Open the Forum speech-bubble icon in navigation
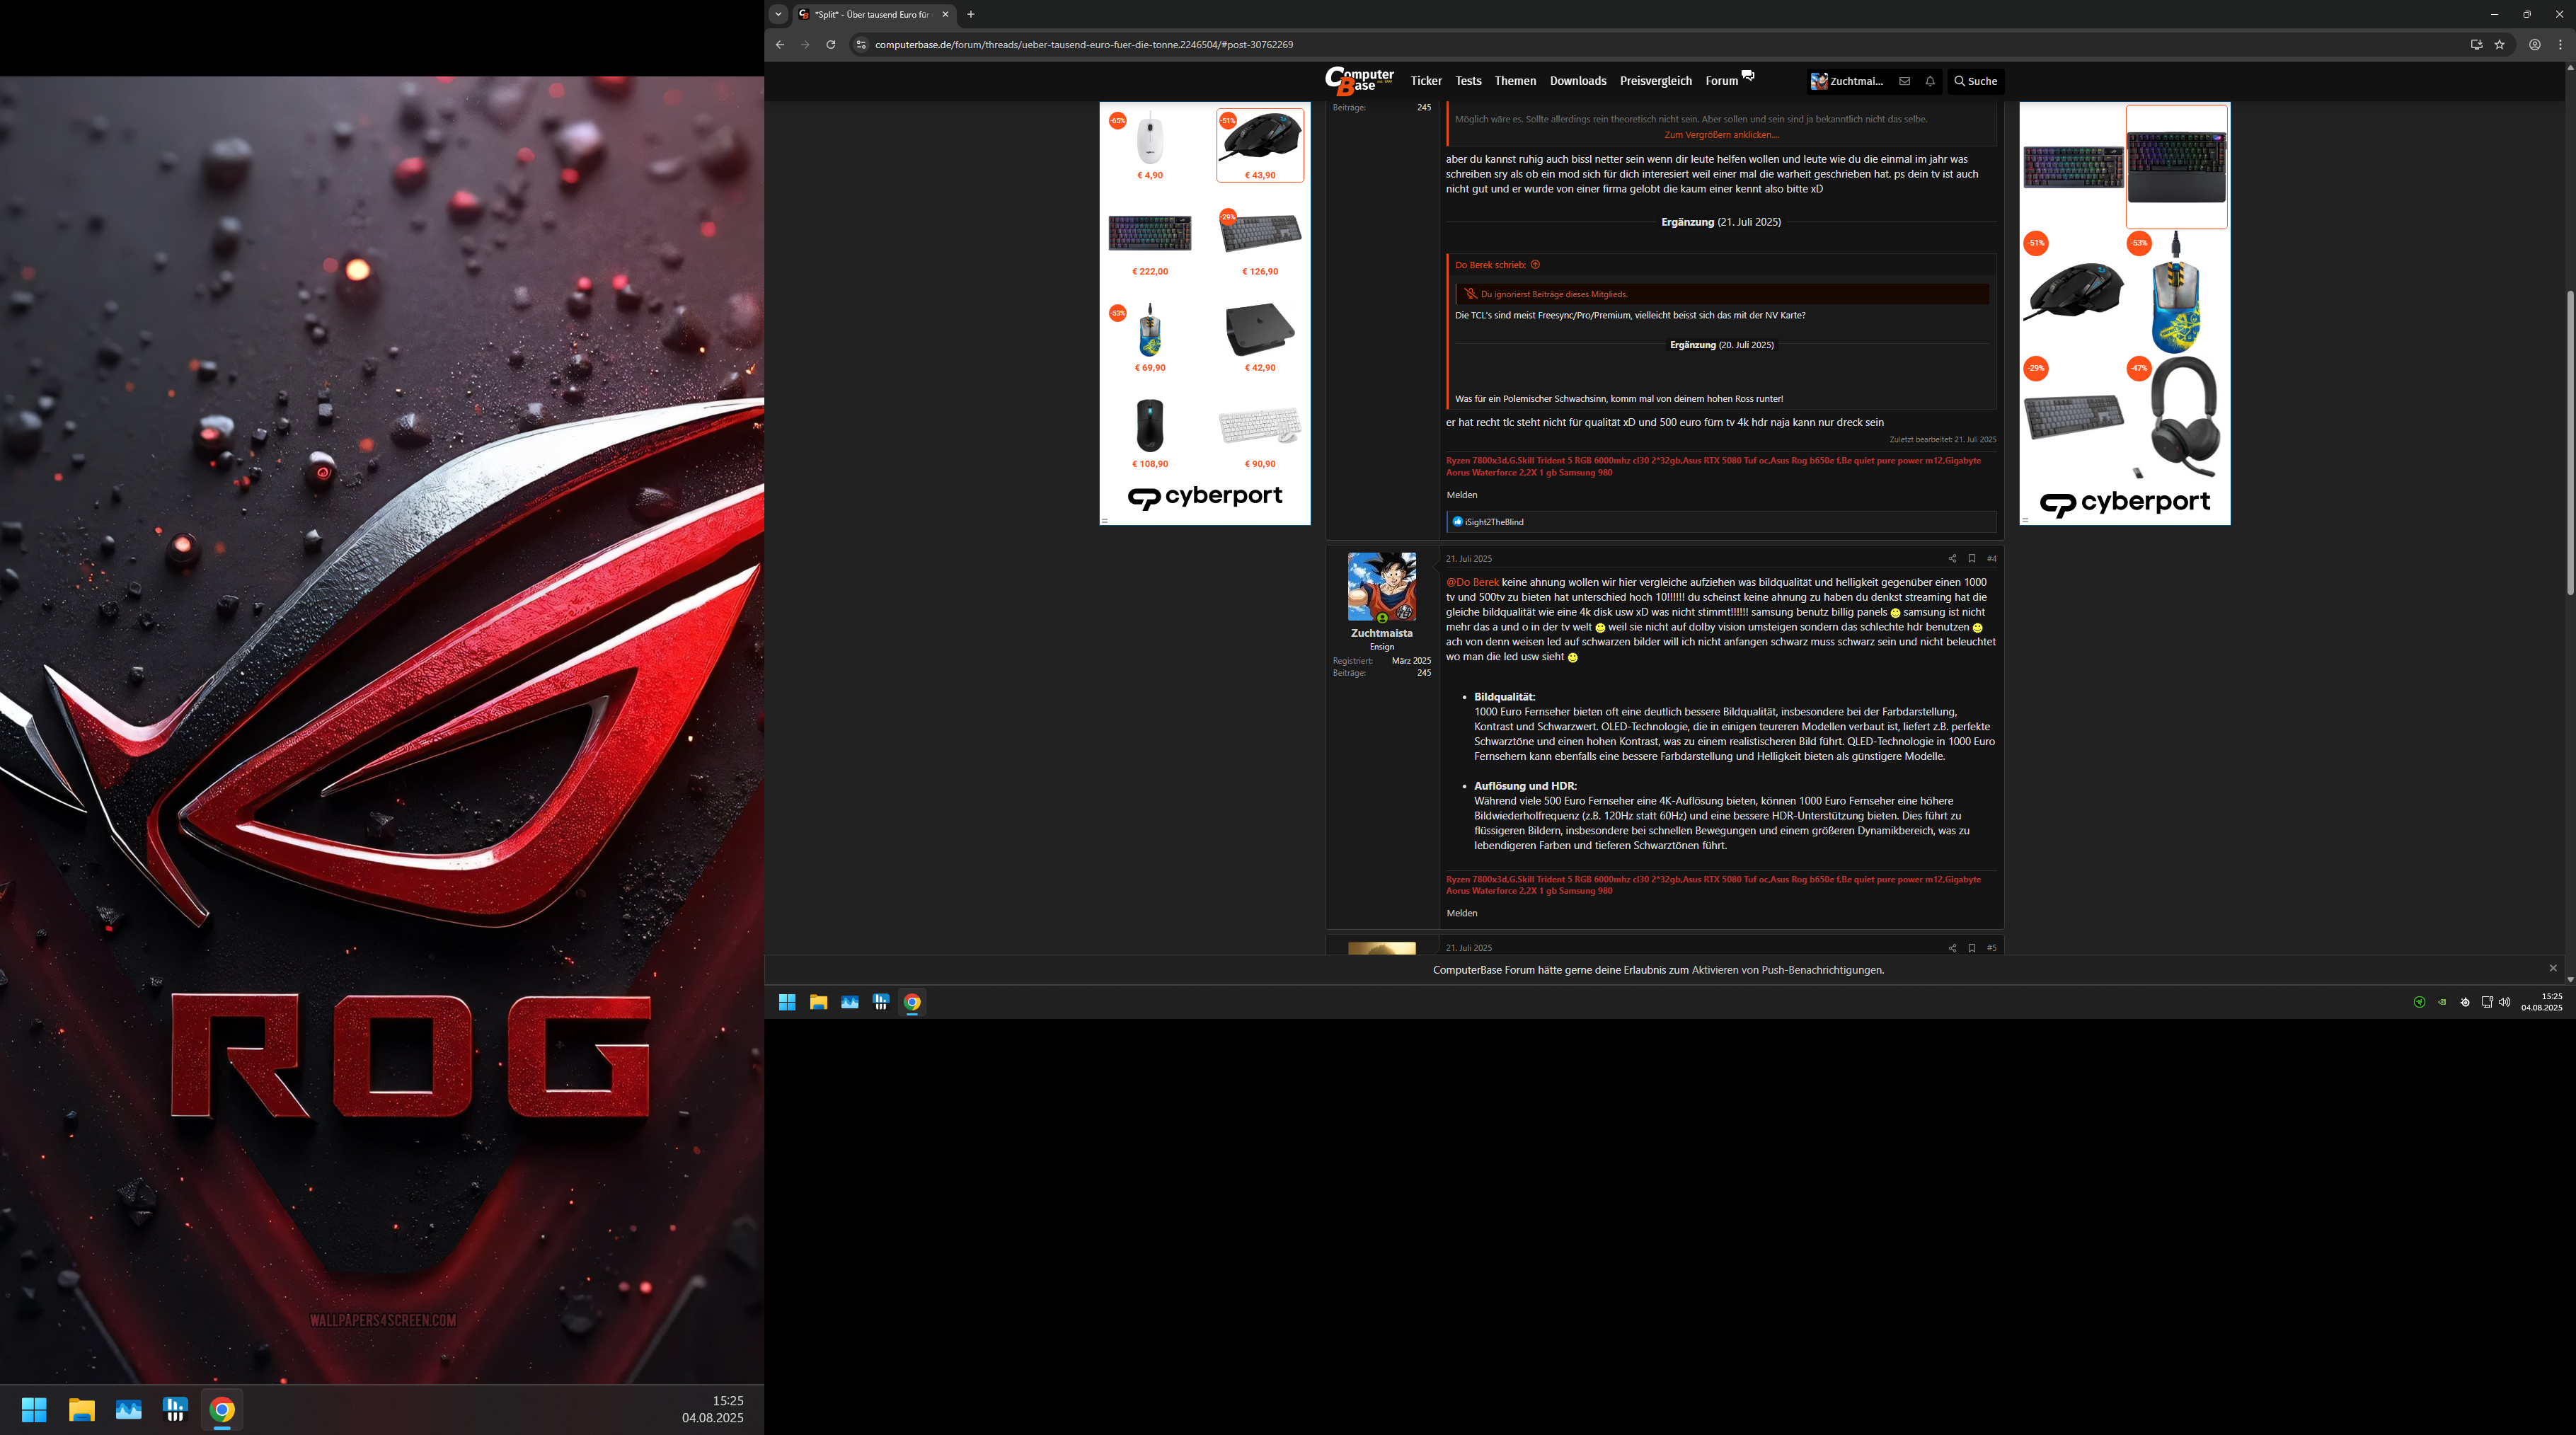The height and width of the screenshot is (1435, 2576). [x=1748, y=75]
